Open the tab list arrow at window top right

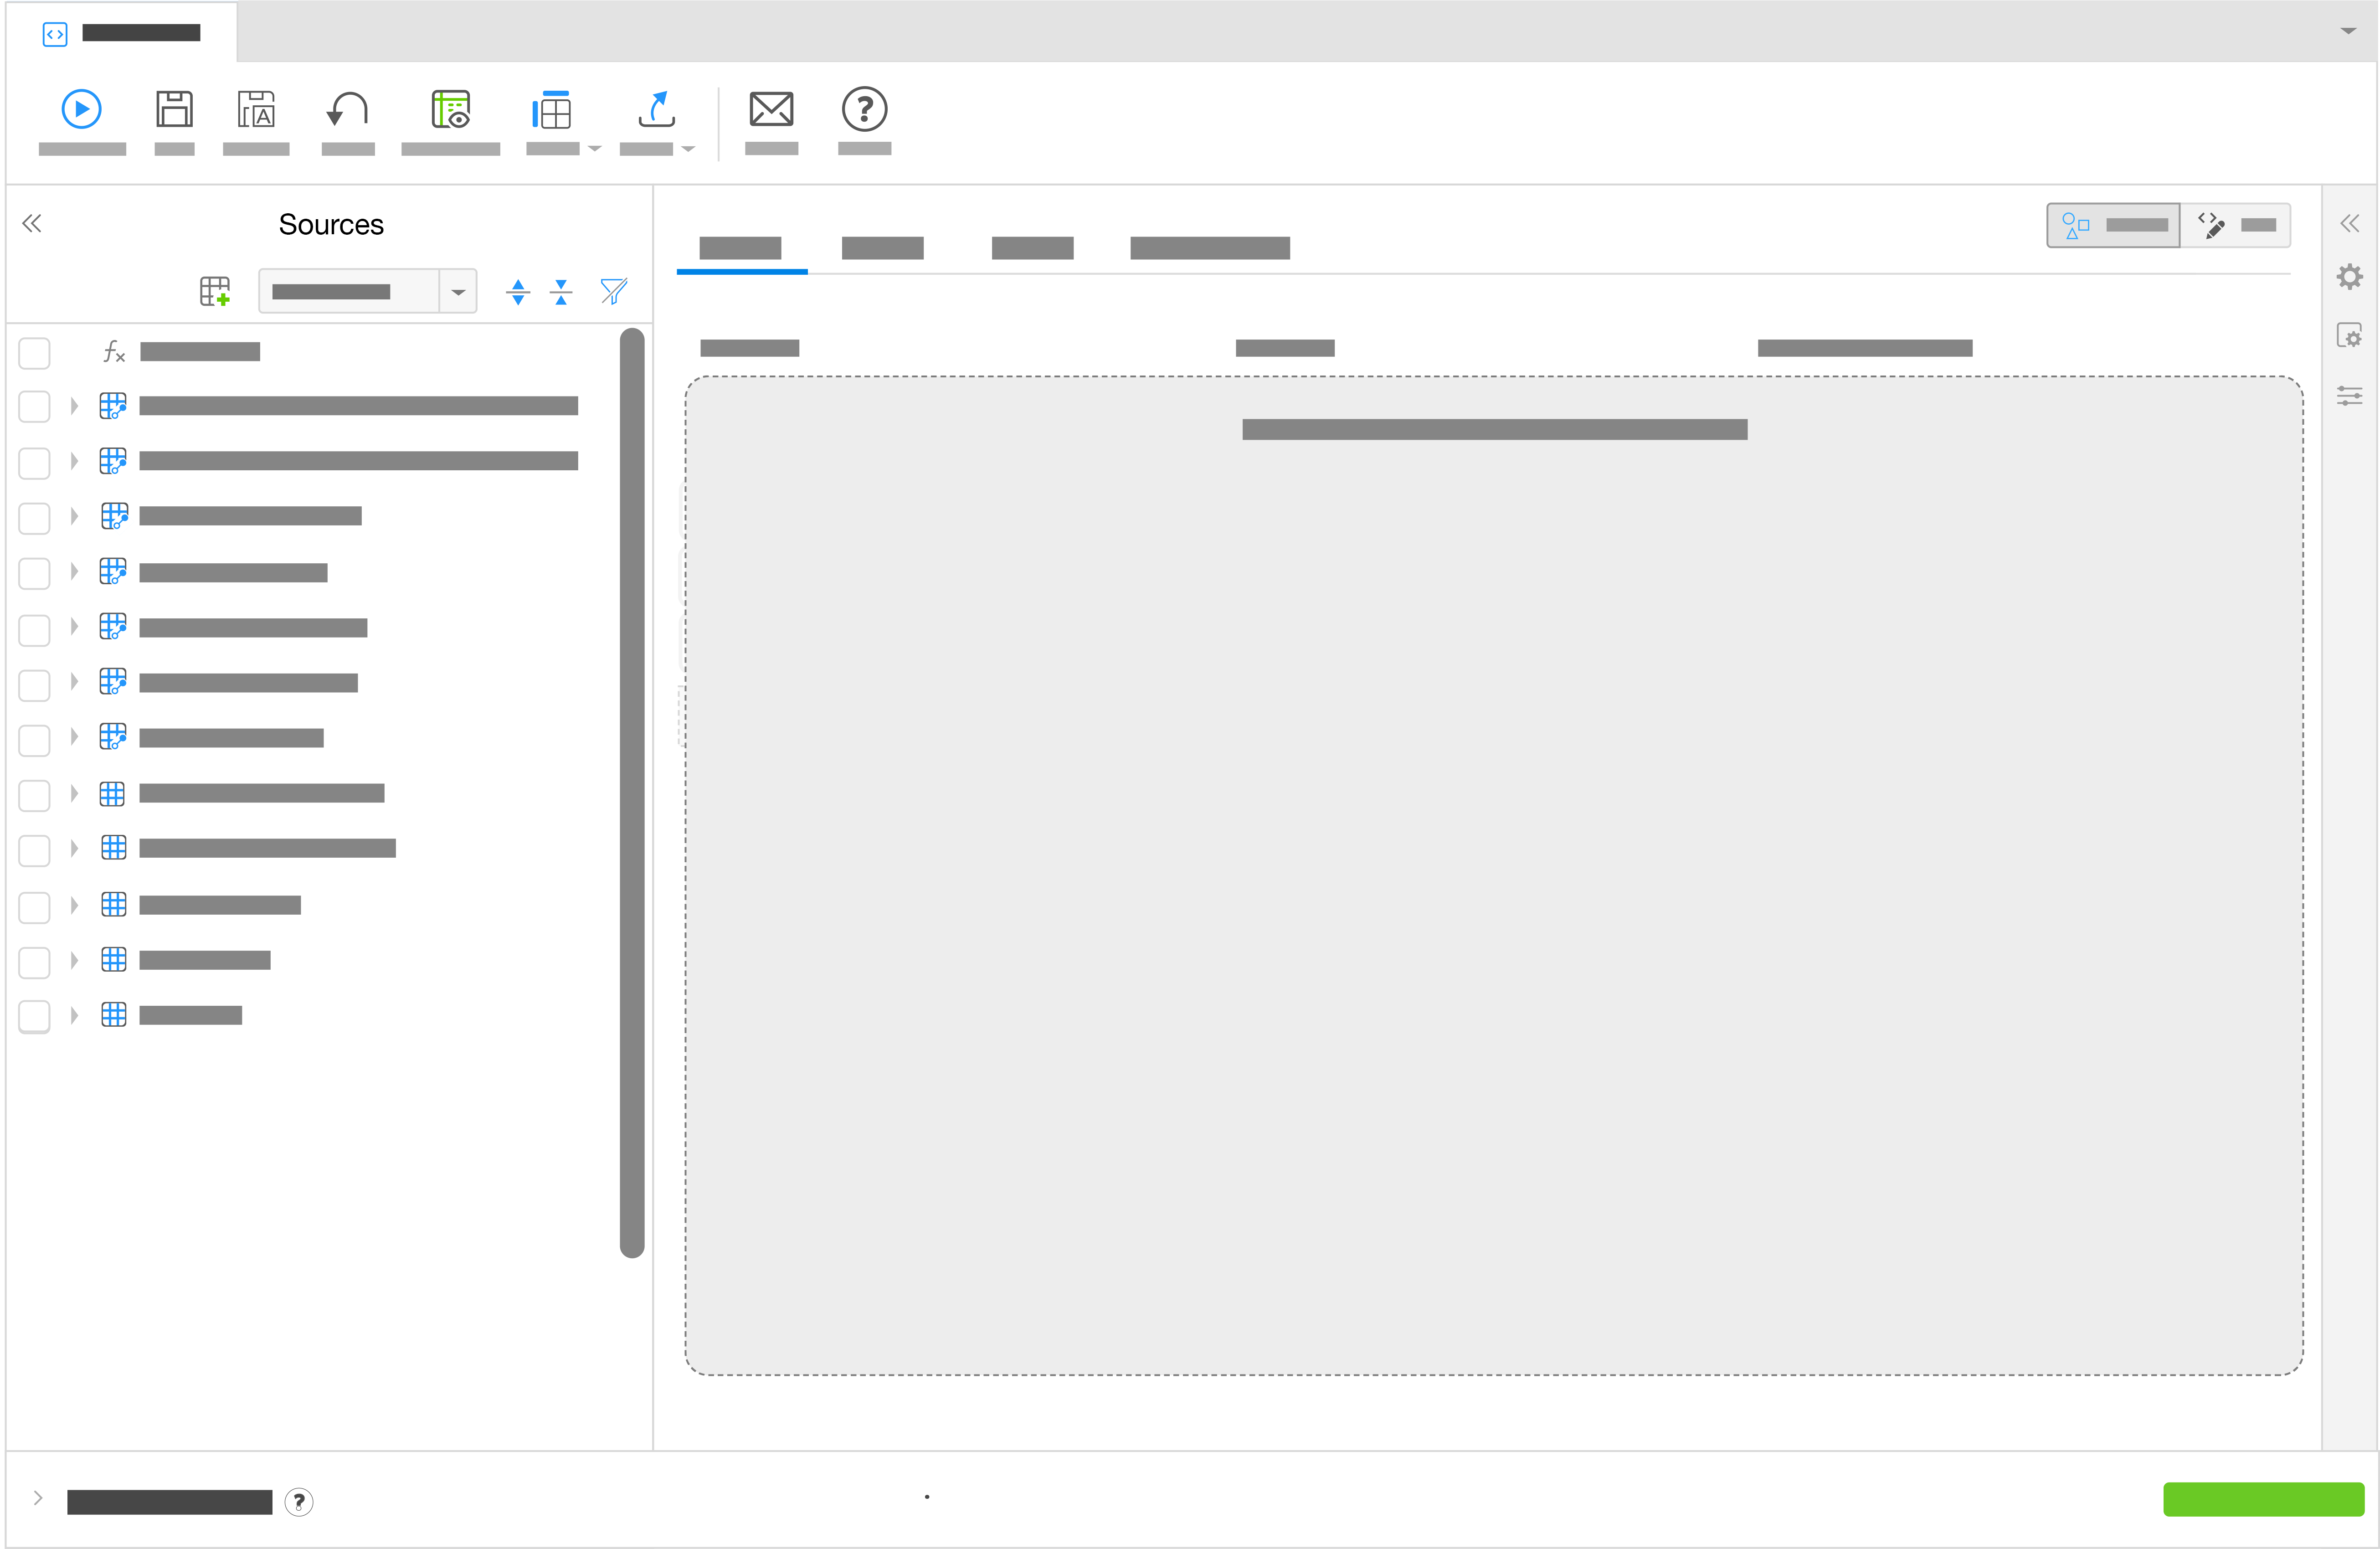(2349, 31)
